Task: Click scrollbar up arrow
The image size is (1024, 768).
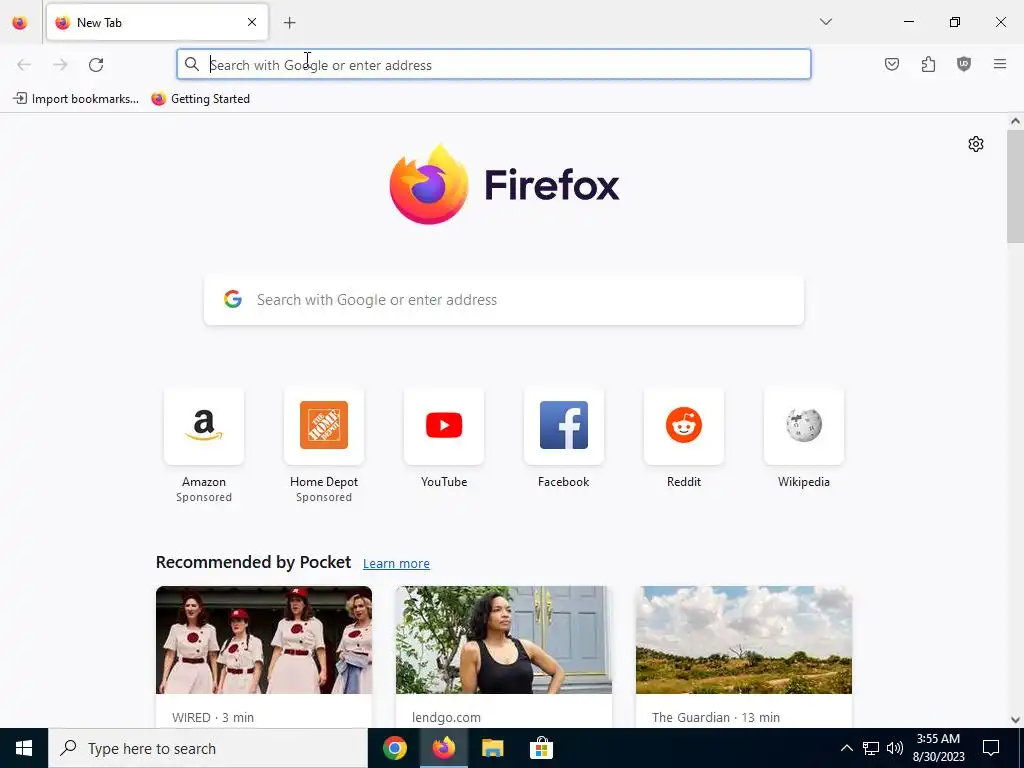Action: coord(1015,121)
